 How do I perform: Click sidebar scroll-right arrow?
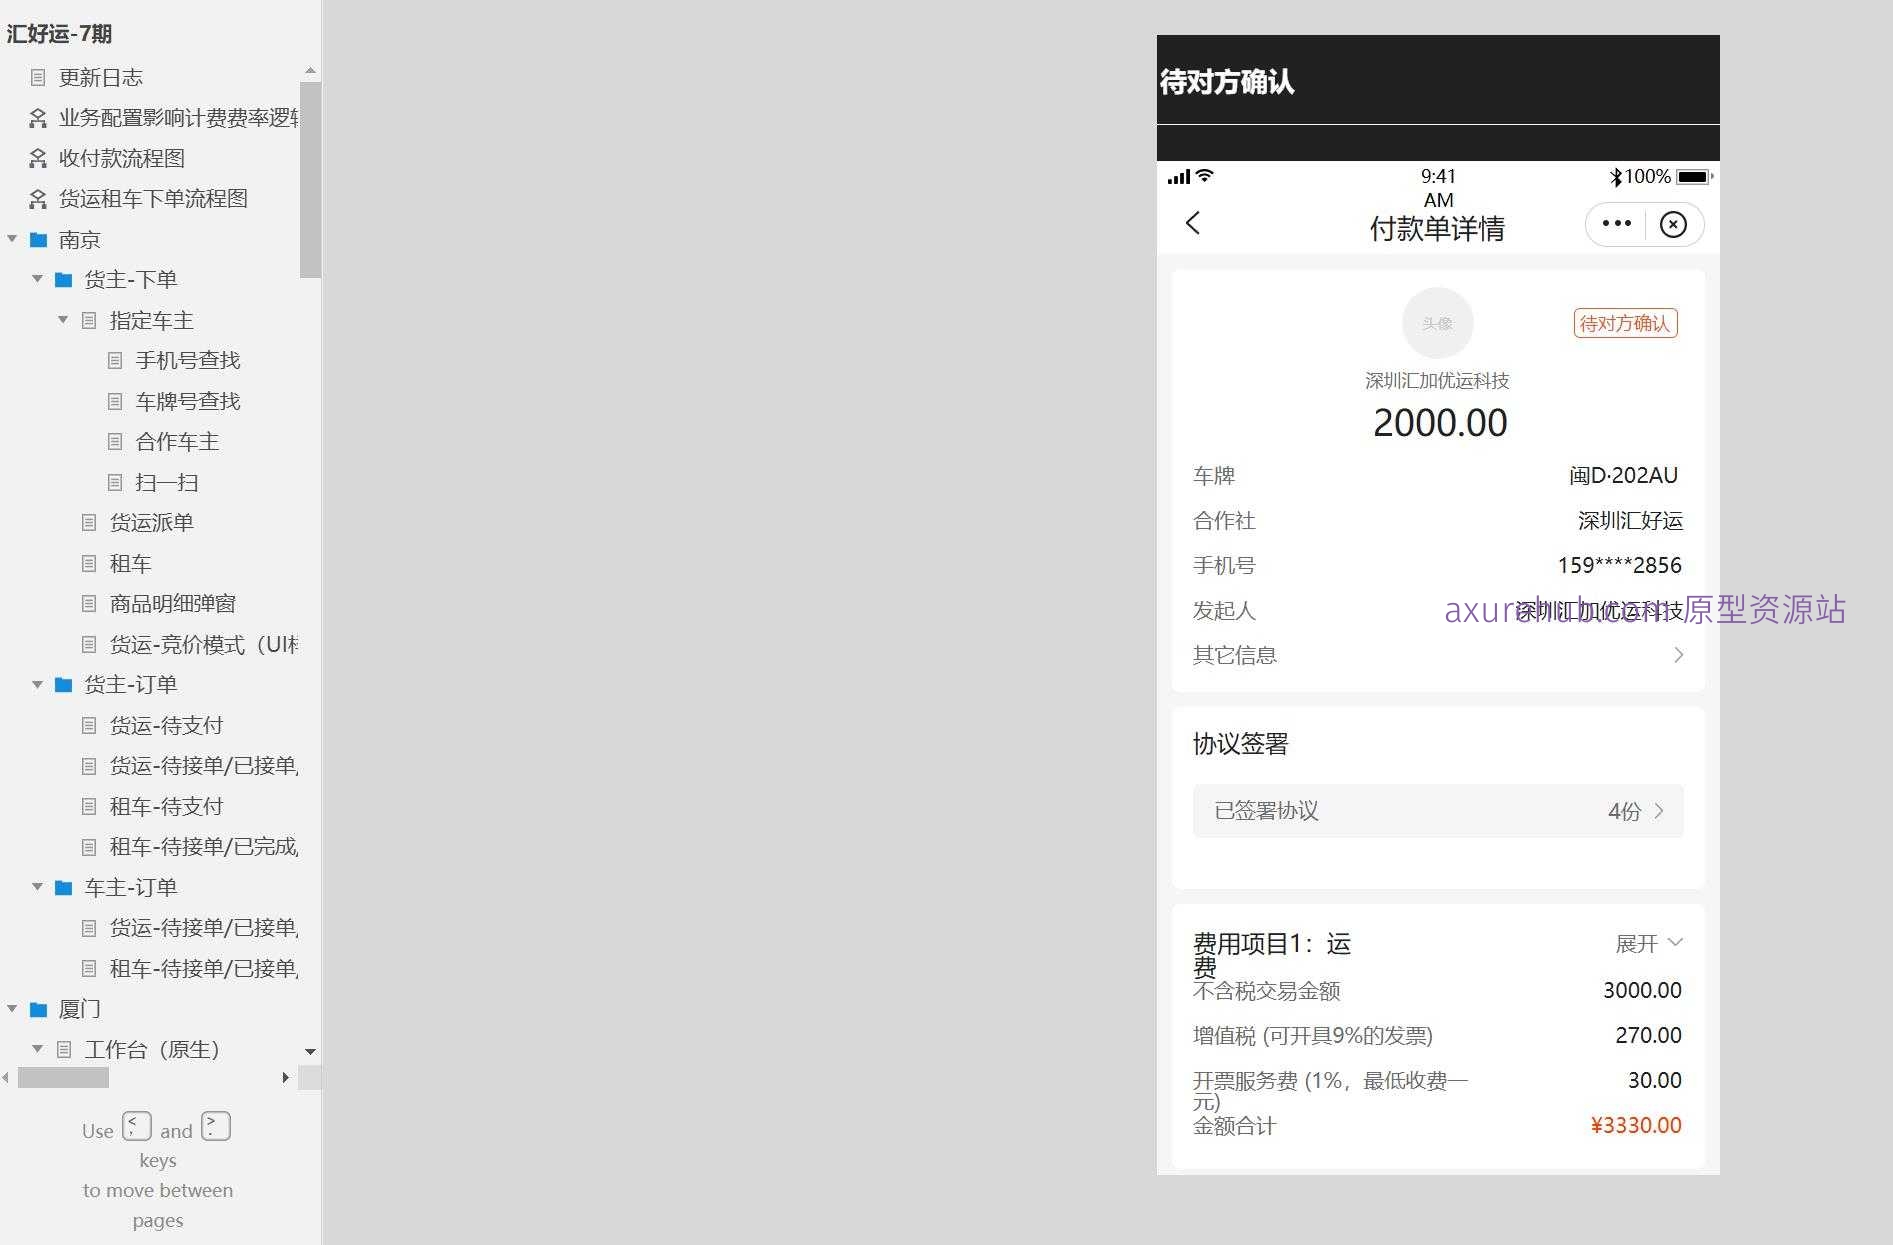(285, 1077)
